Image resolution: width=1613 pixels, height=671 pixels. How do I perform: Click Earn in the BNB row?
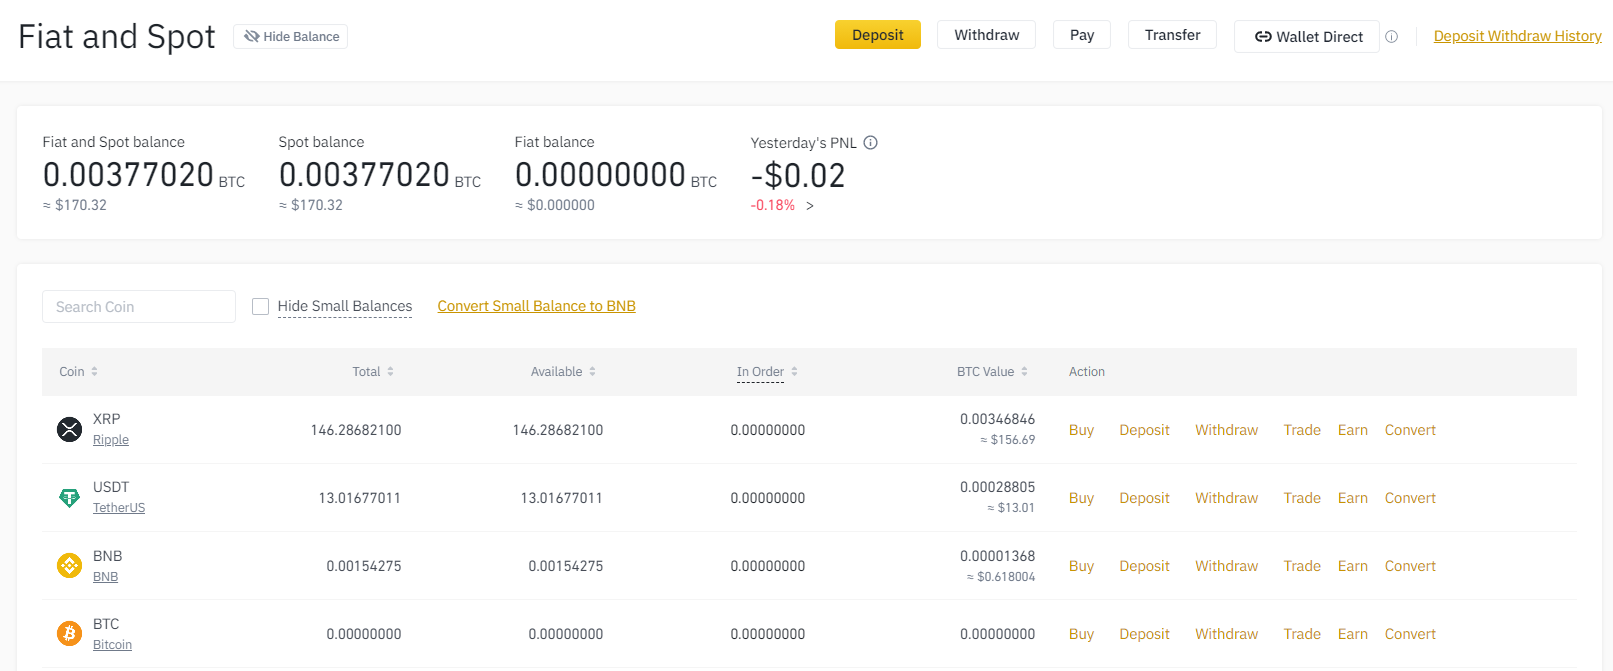tap(1353, 566)
